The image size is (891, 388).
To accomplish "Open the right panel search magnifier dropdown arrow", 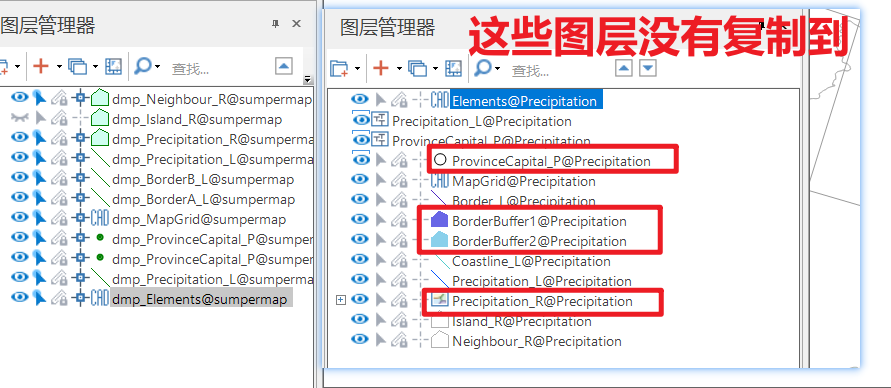I will (x=498, y=69).
